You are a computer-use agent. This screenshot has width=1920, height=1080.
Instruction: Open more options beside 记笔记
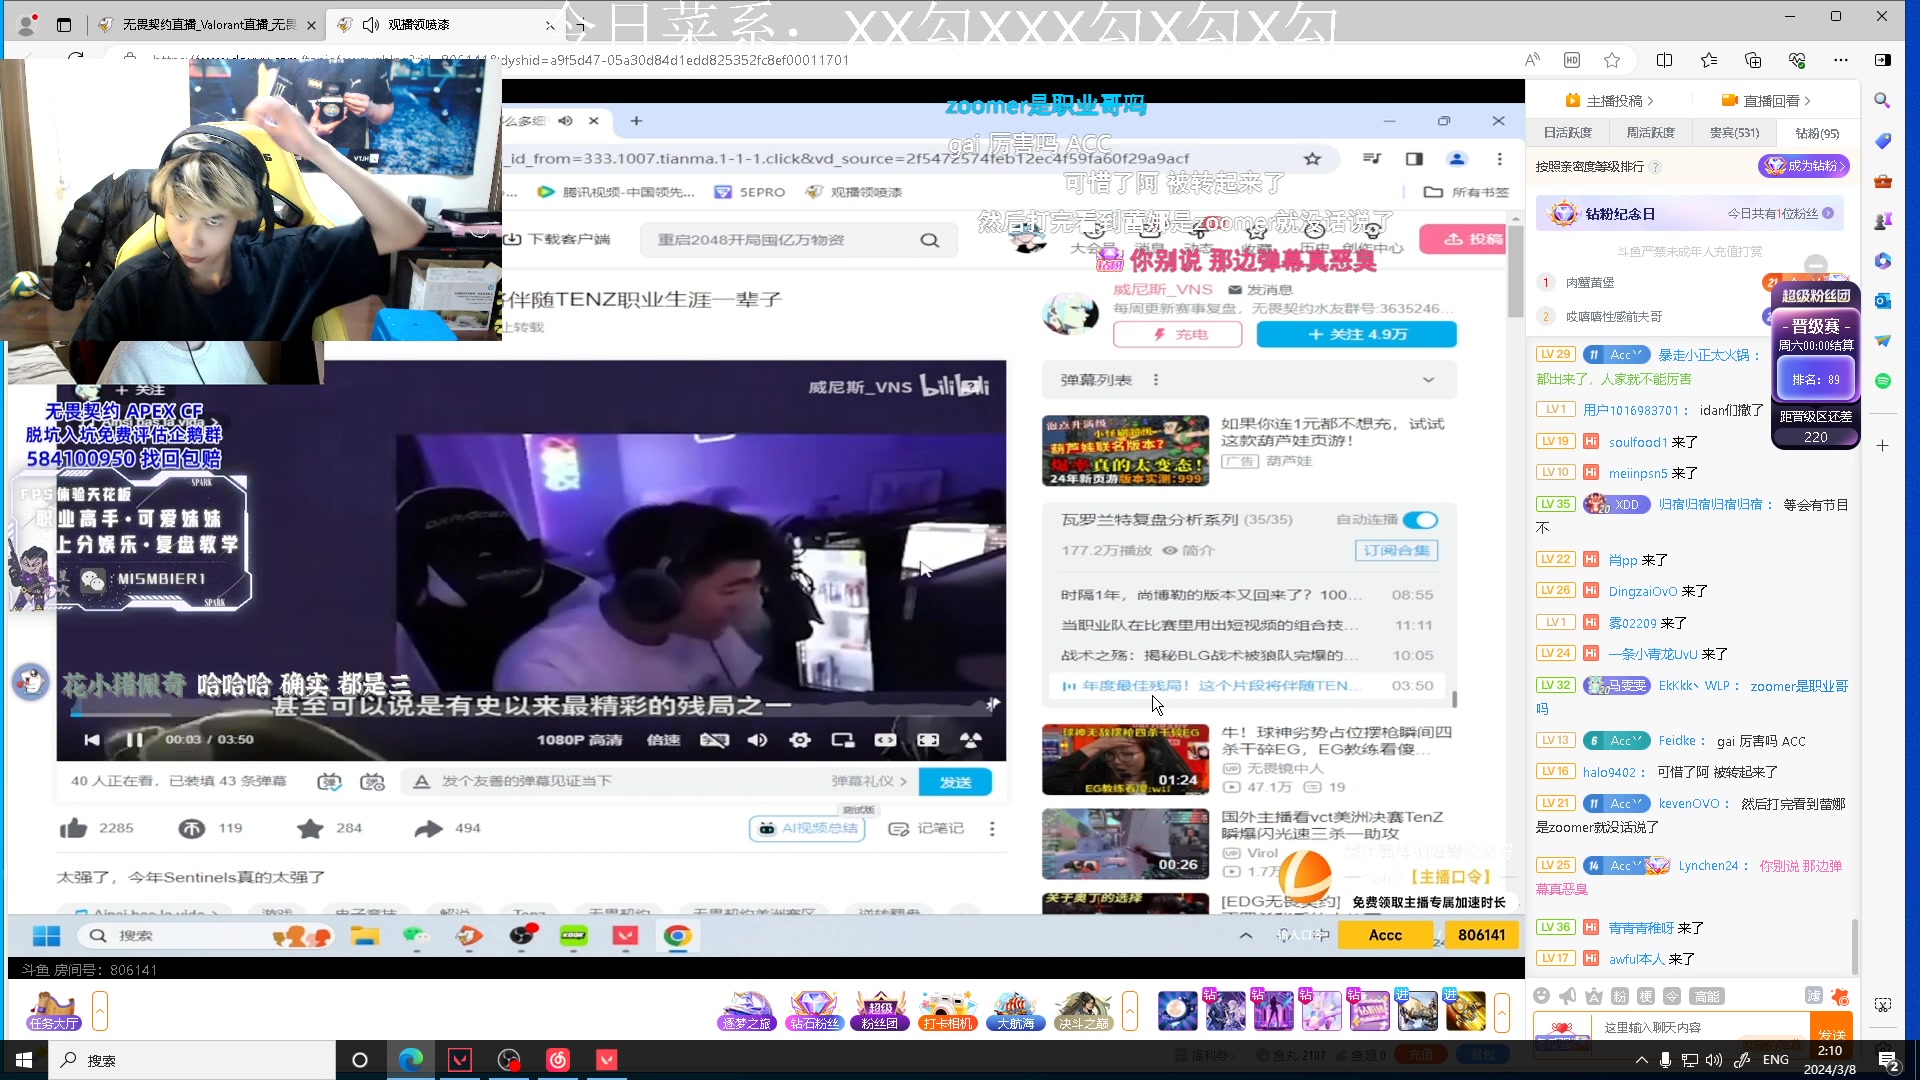(x=992, y=828)
